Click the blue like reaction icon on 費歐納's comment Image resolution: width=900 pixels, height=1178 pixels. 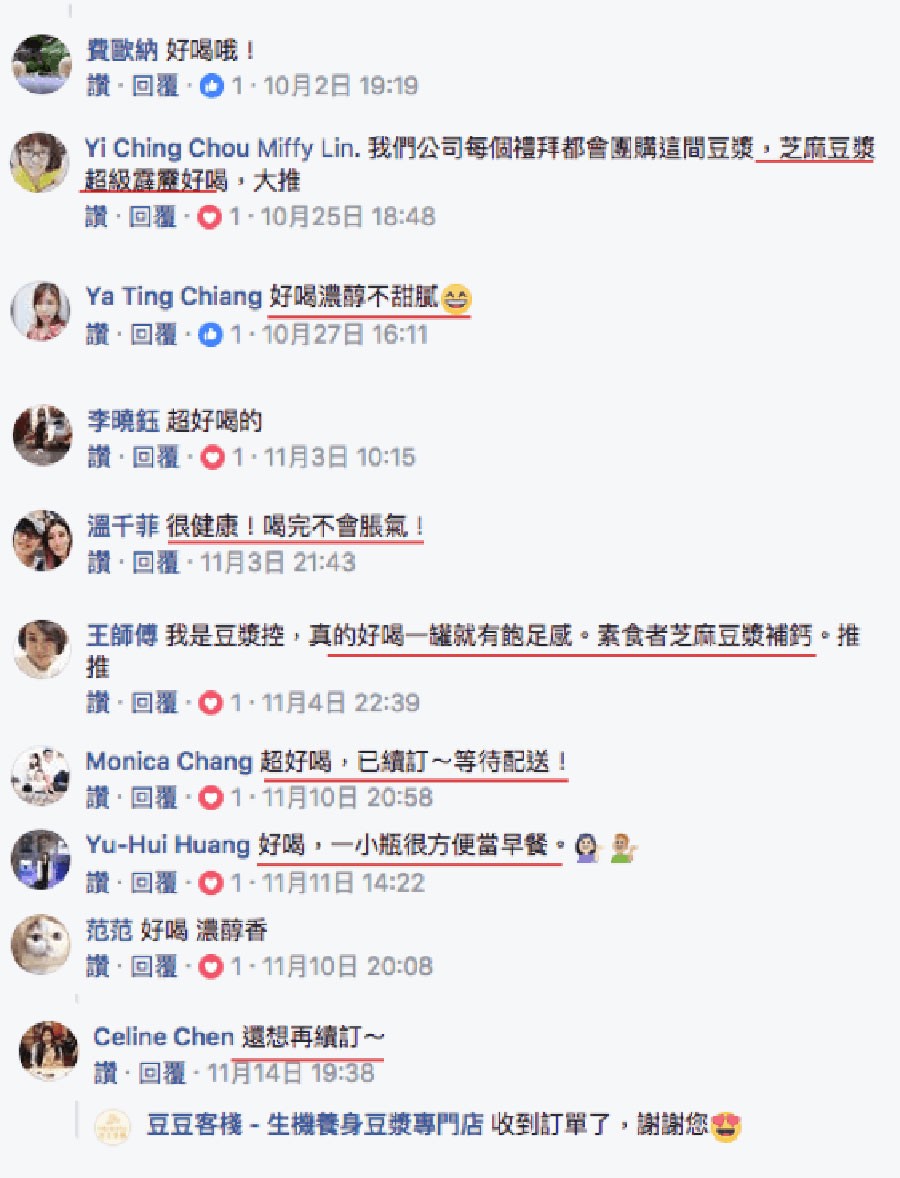coord(211,86)
